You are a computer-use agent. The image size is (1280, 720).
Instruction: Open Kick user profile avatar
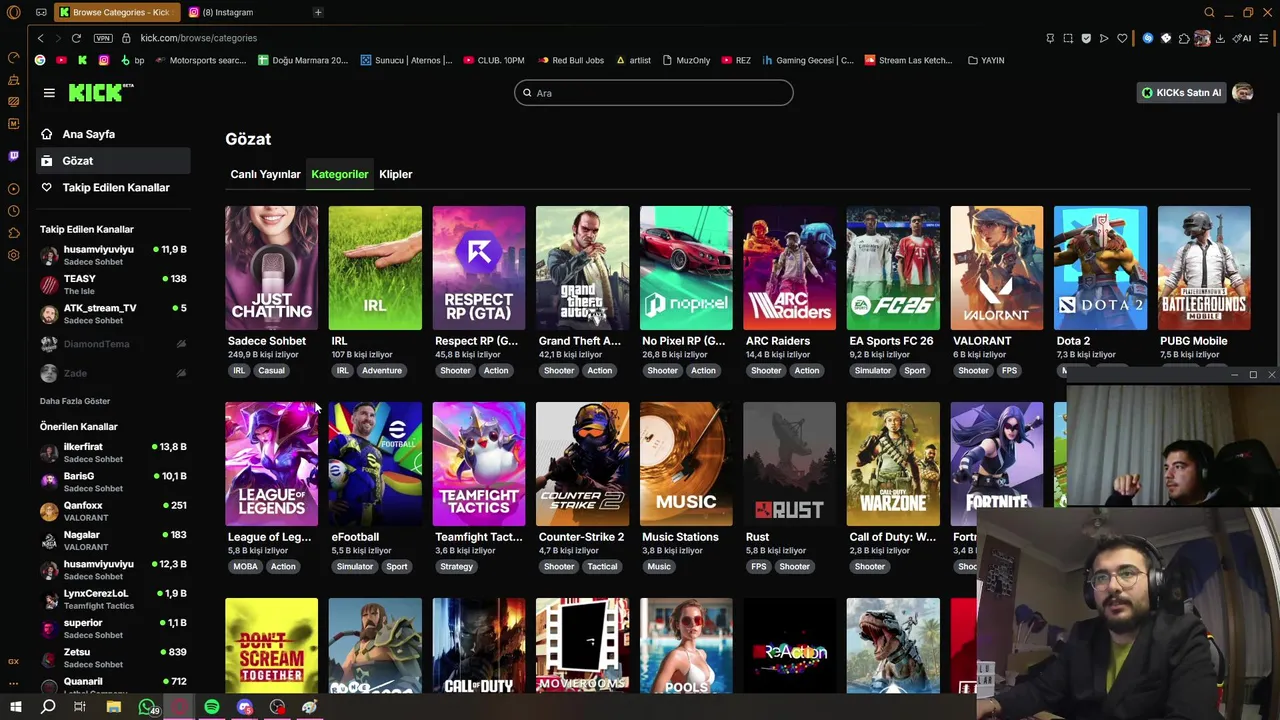click(x=1243, y=93)
